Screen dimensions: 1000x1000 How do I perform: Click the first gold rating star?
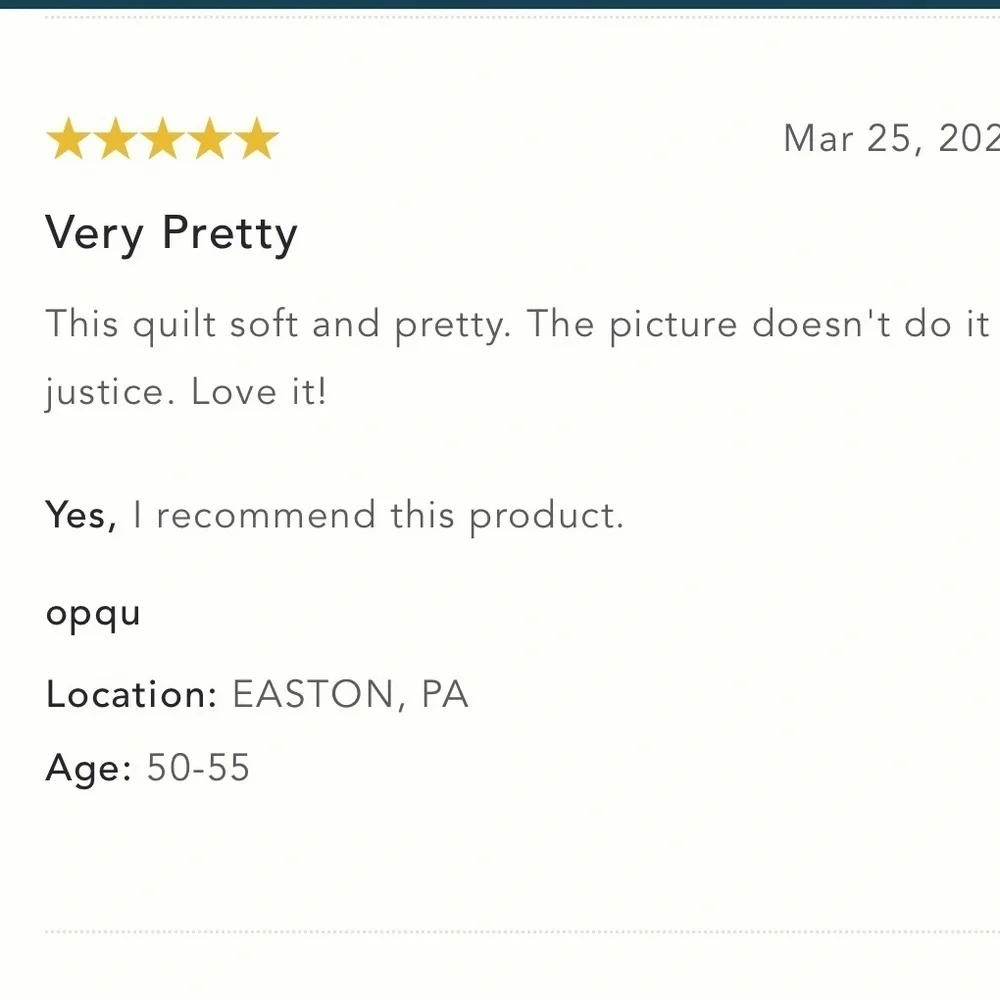(69, 138)
